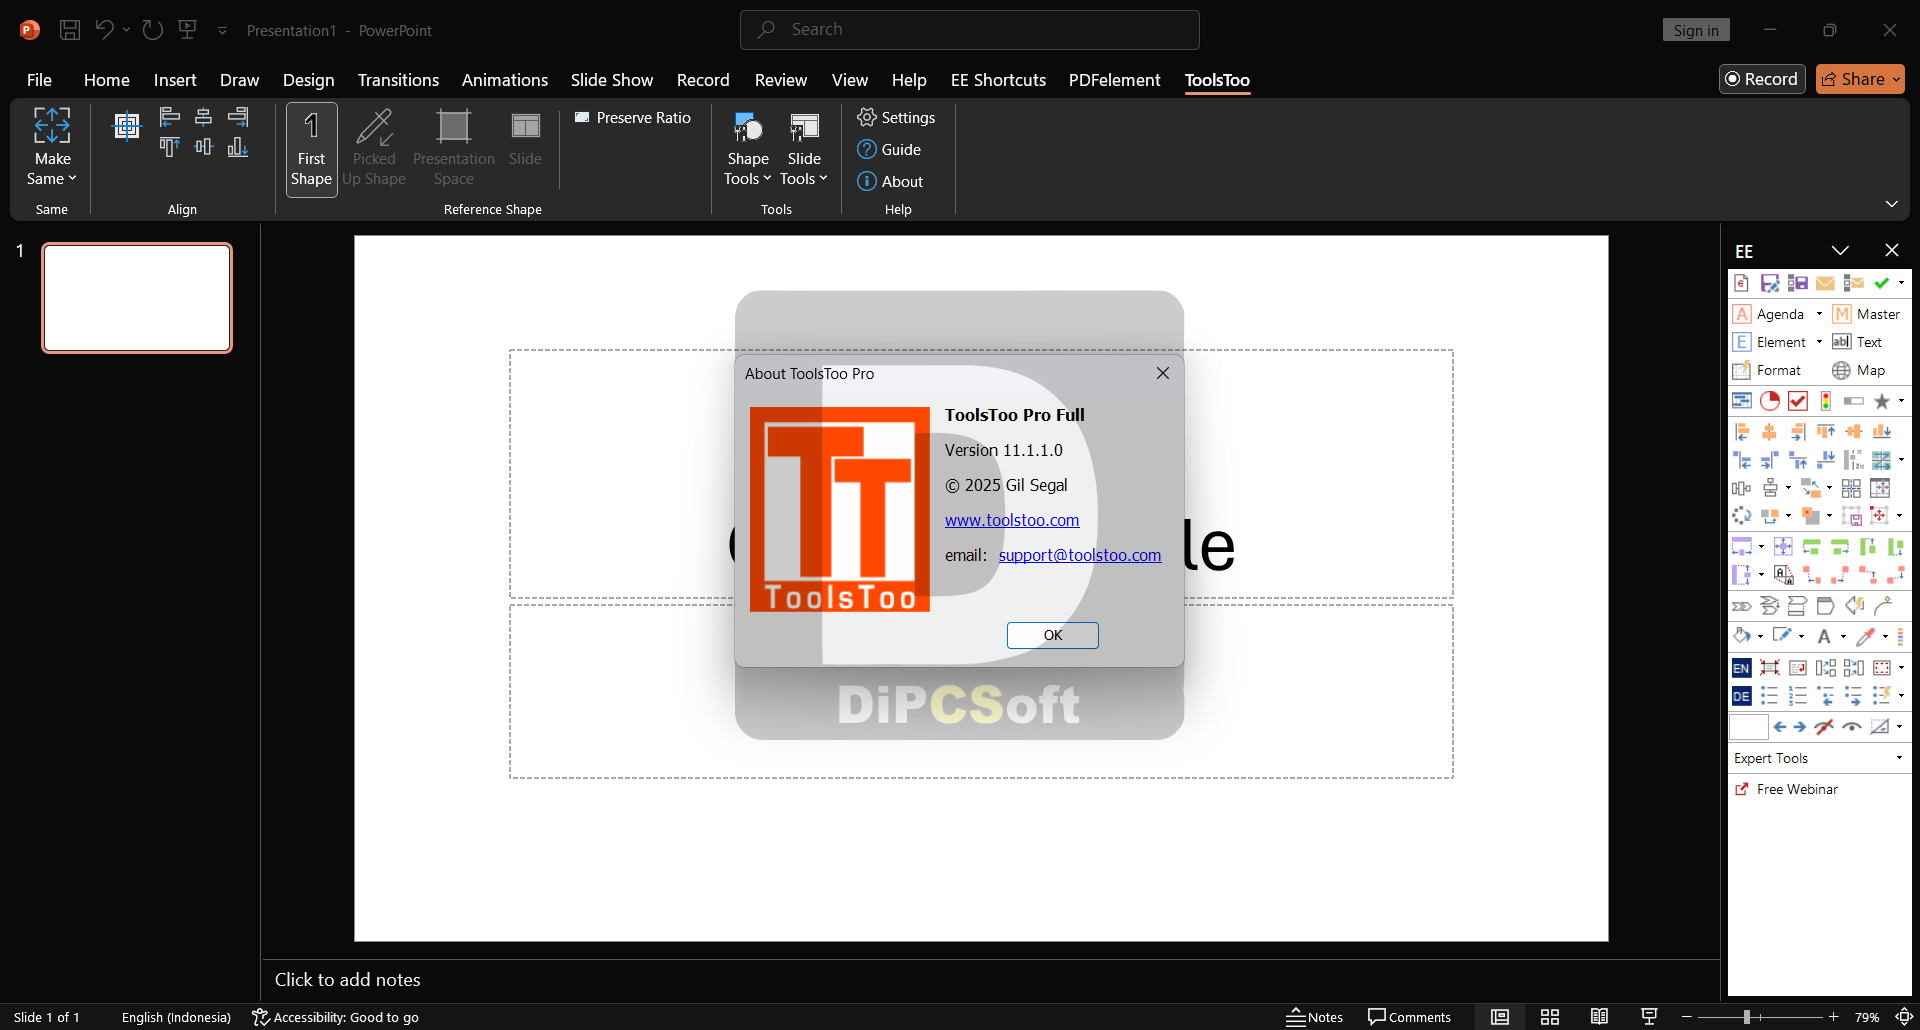Click the crossed-out eye hide icon

click(x=1824, y=727)
